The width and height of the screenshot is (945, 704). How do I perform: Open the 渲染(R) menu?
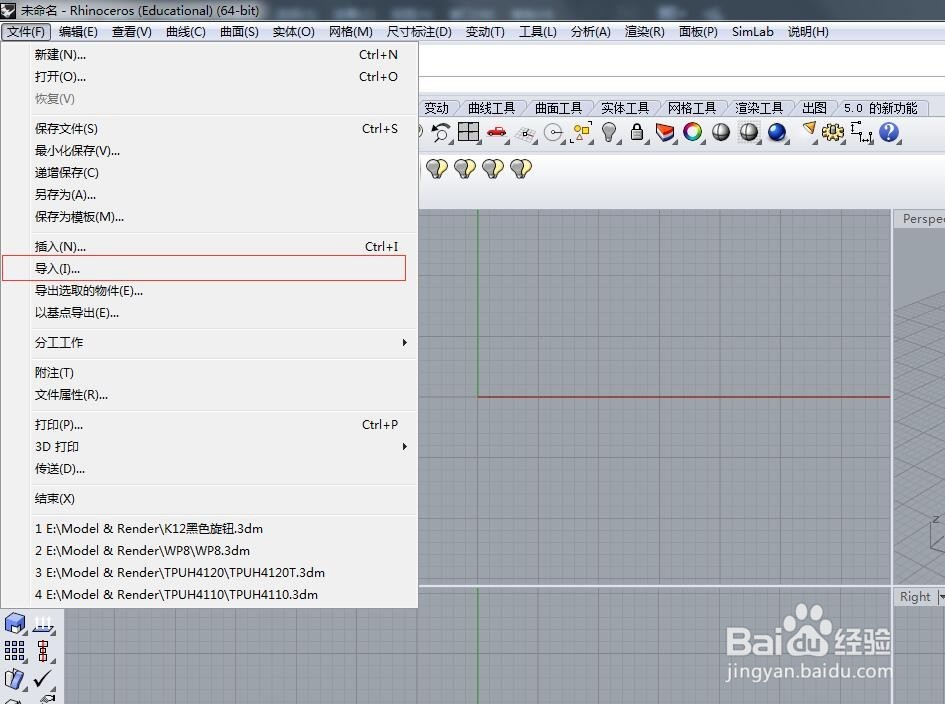645,32
